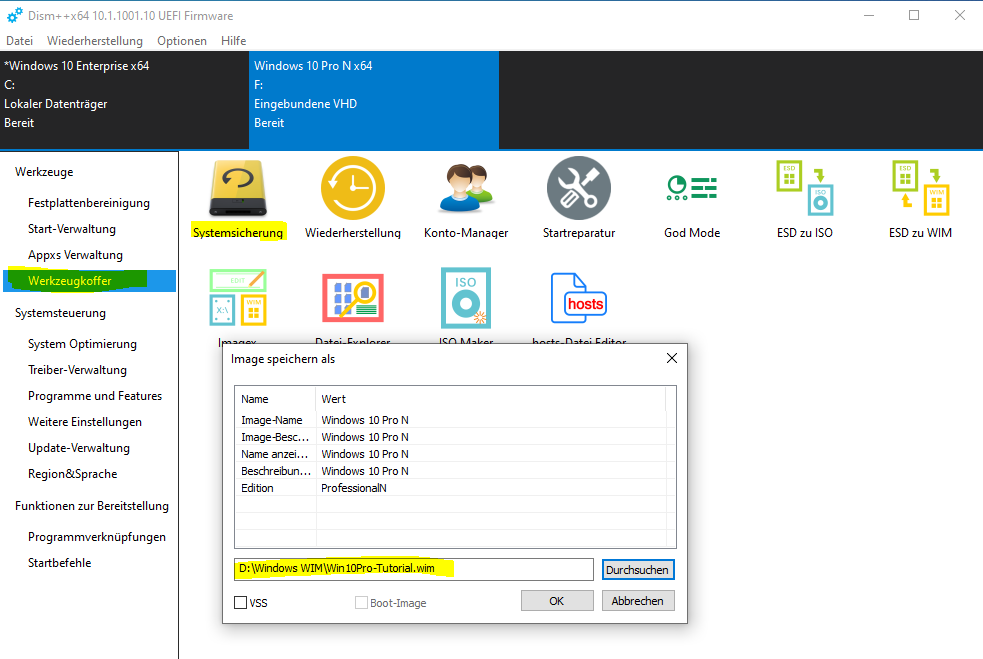The width and height of the screenshot is (983, 659).
Task: Click the Funktionen zur Bereitstellung heading
Action: tap(92, 506)
